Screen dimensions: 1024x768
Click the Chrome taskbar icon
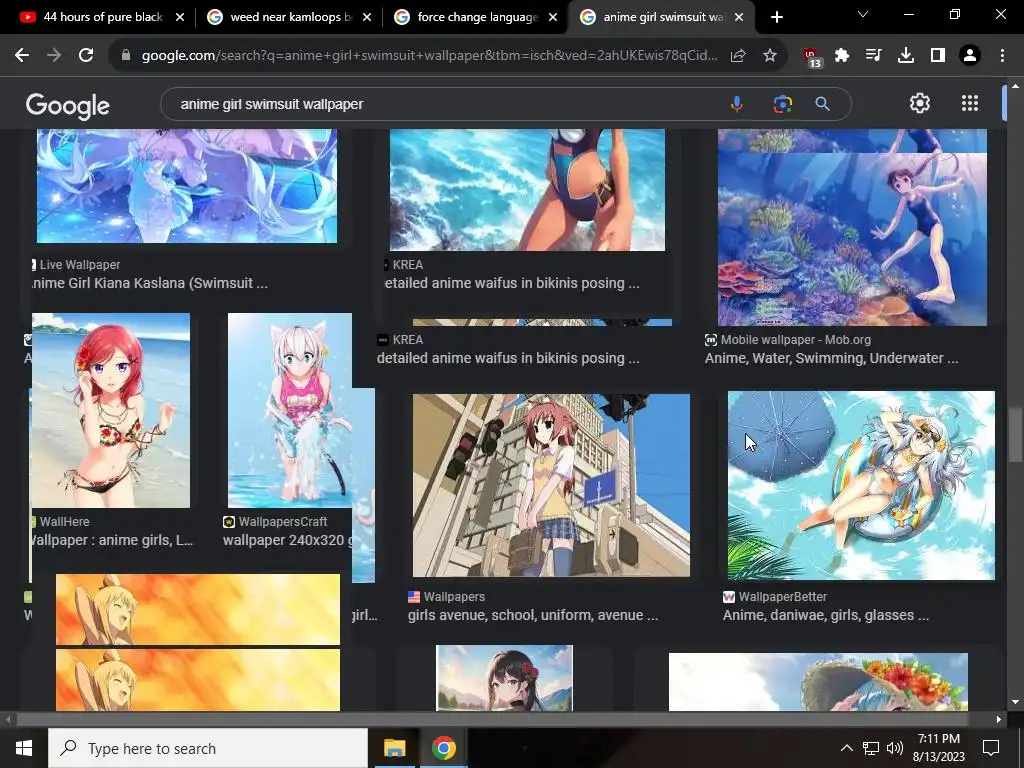(x=443, y=748)
